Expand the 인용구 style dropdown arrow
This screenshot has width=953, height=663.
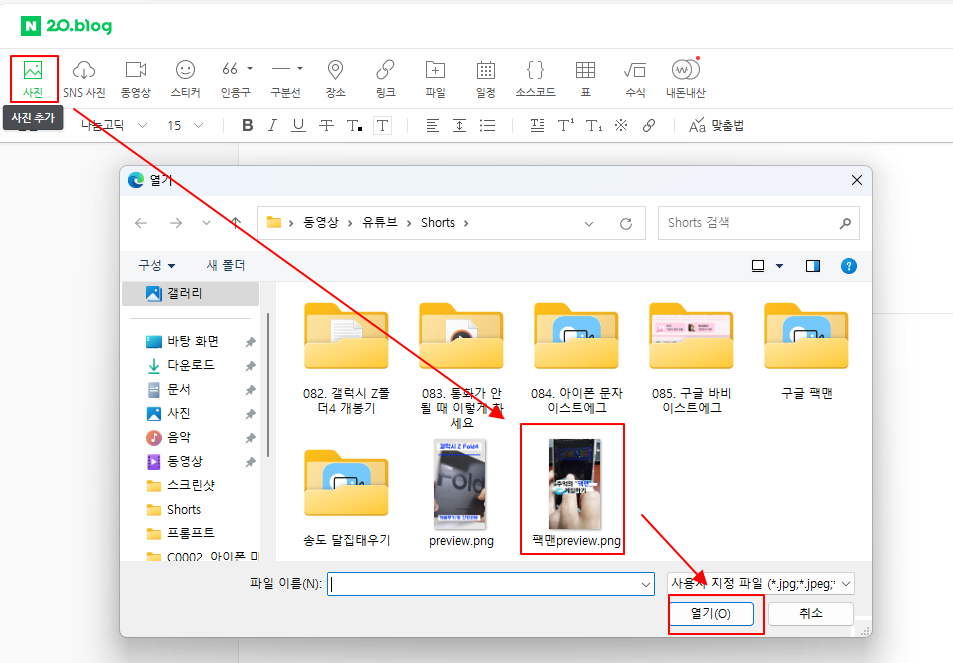tap(250, 69)
